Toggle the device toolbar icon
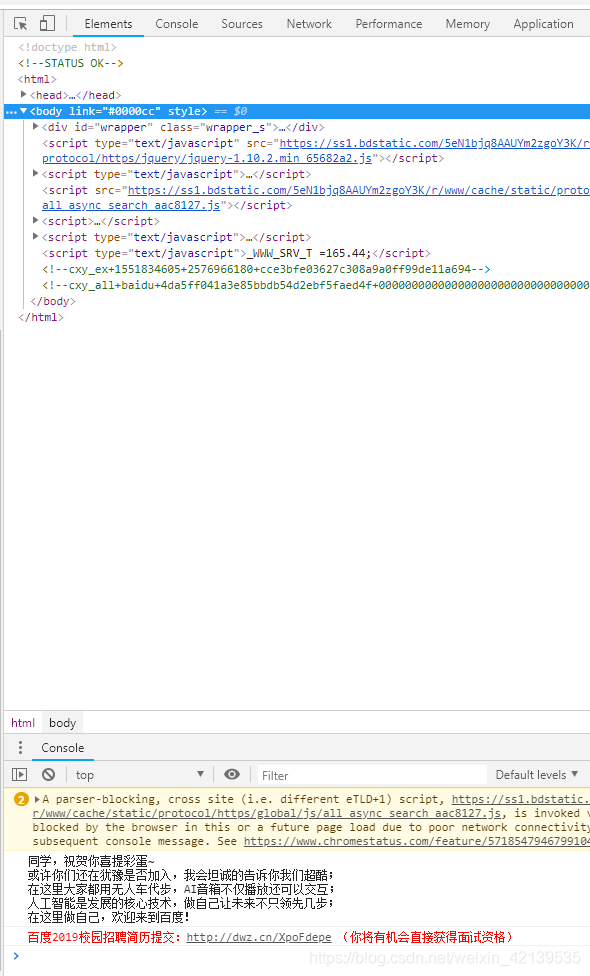Image resolution: width=590 pixels, height=976 pixels. (x=47, y=24)
